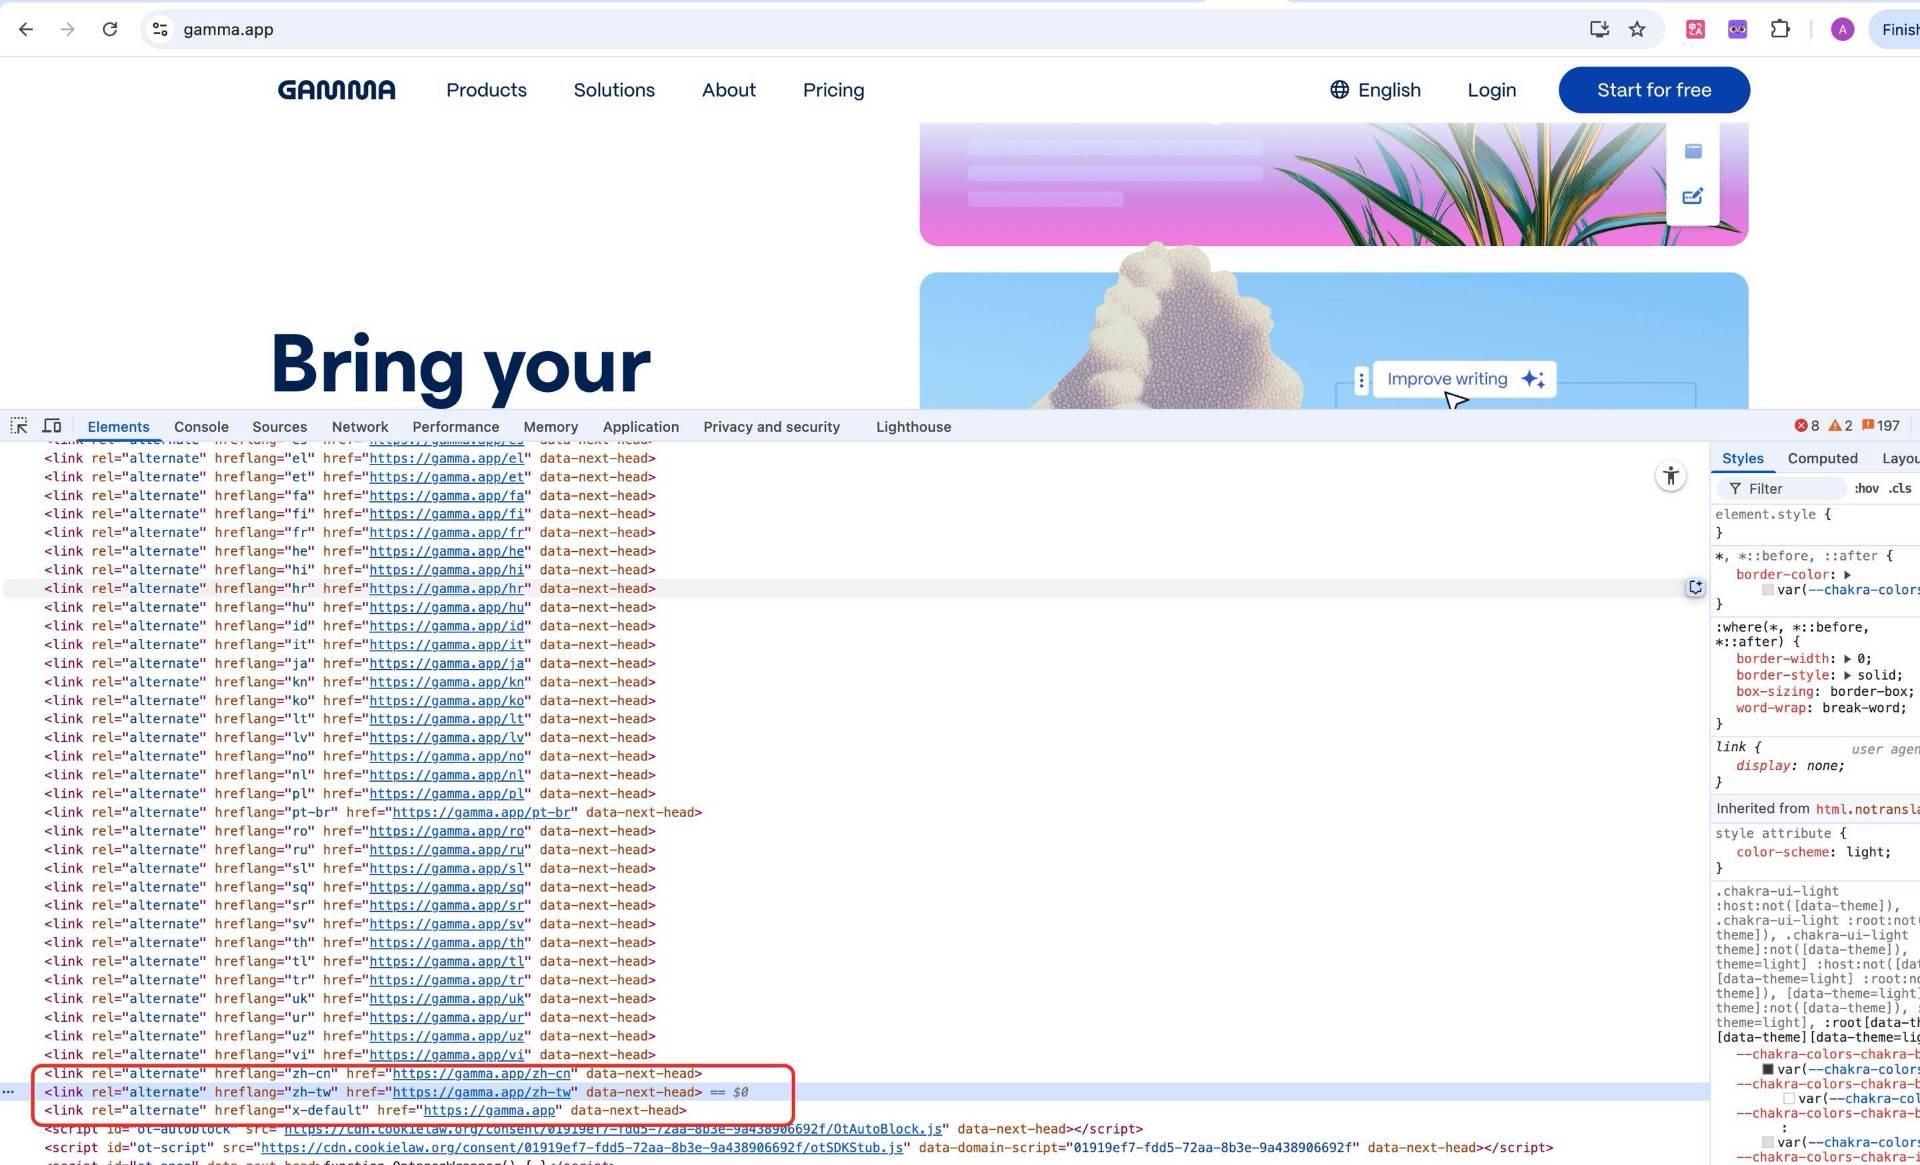
Task: Open otSDKStub.js script source link
Action: [x=582, y=1147]
